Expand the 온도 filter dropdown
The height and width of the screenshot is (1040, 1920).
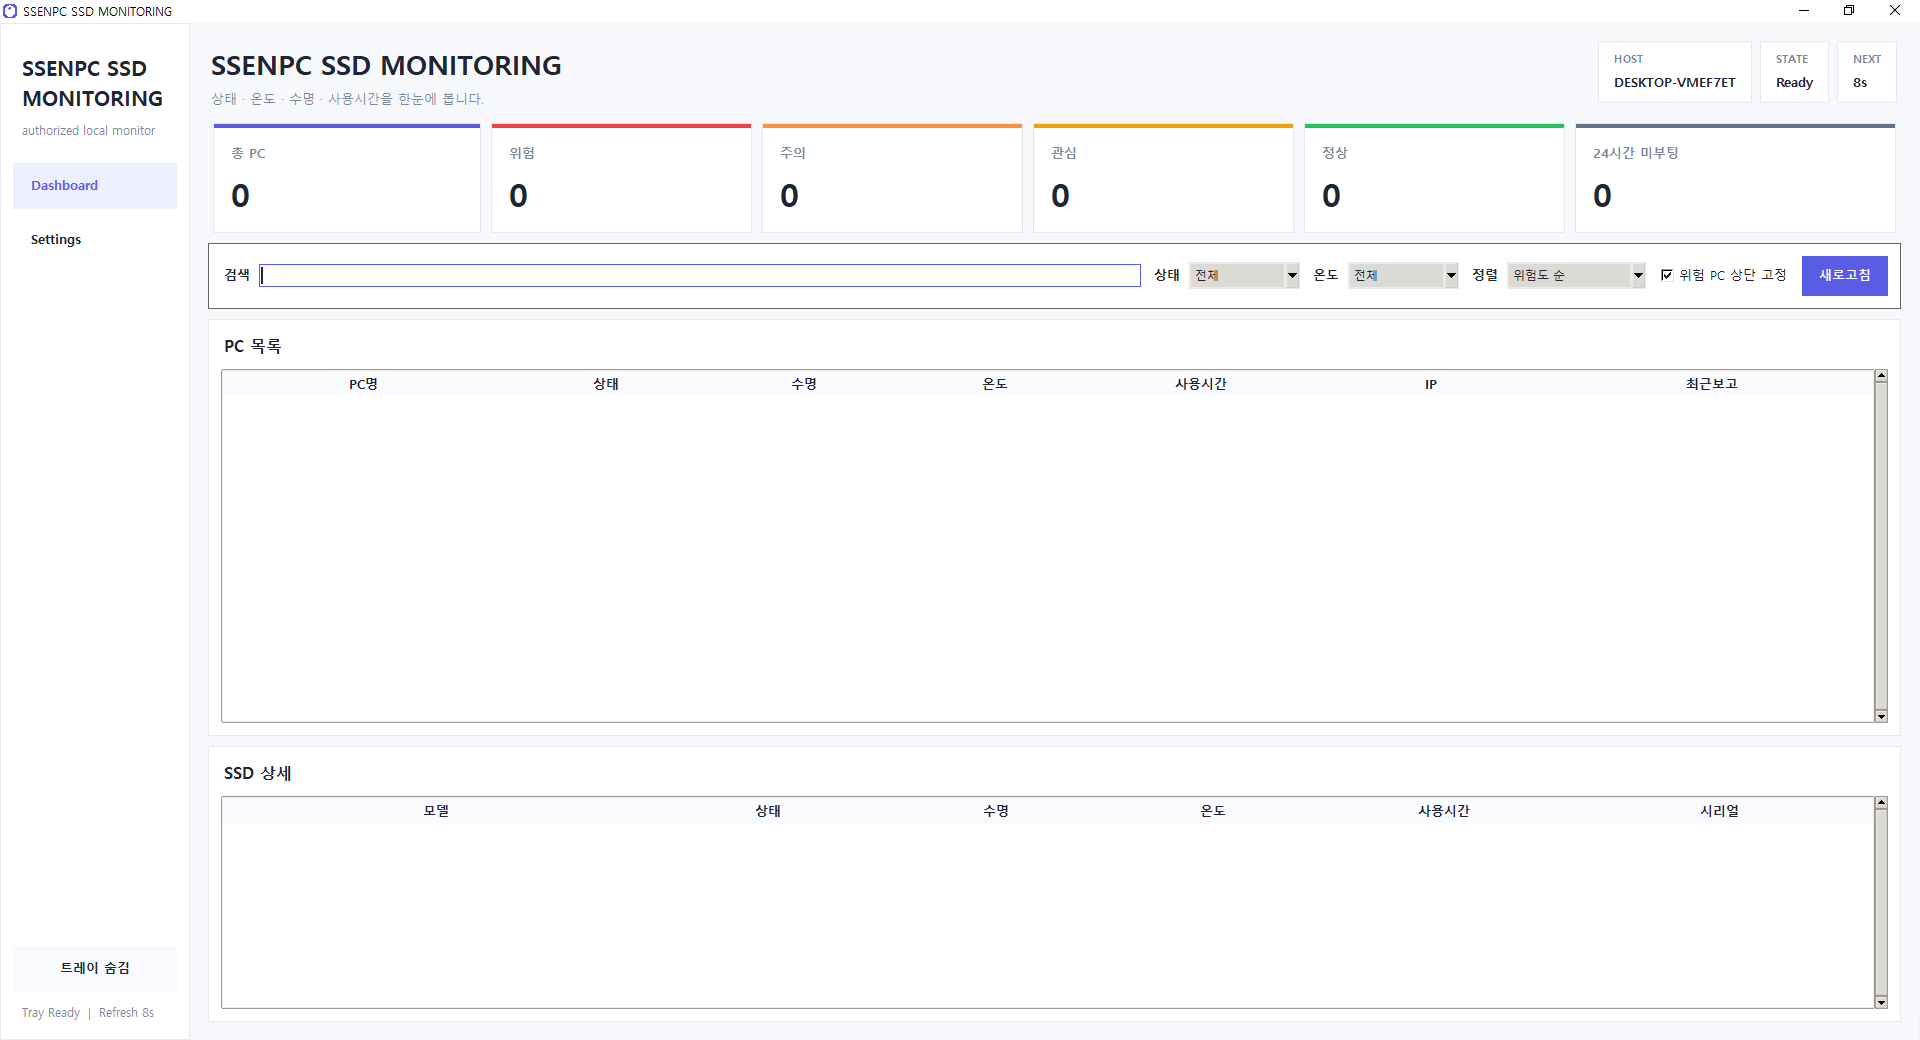pyautogui.click(x=1403, y=275)
